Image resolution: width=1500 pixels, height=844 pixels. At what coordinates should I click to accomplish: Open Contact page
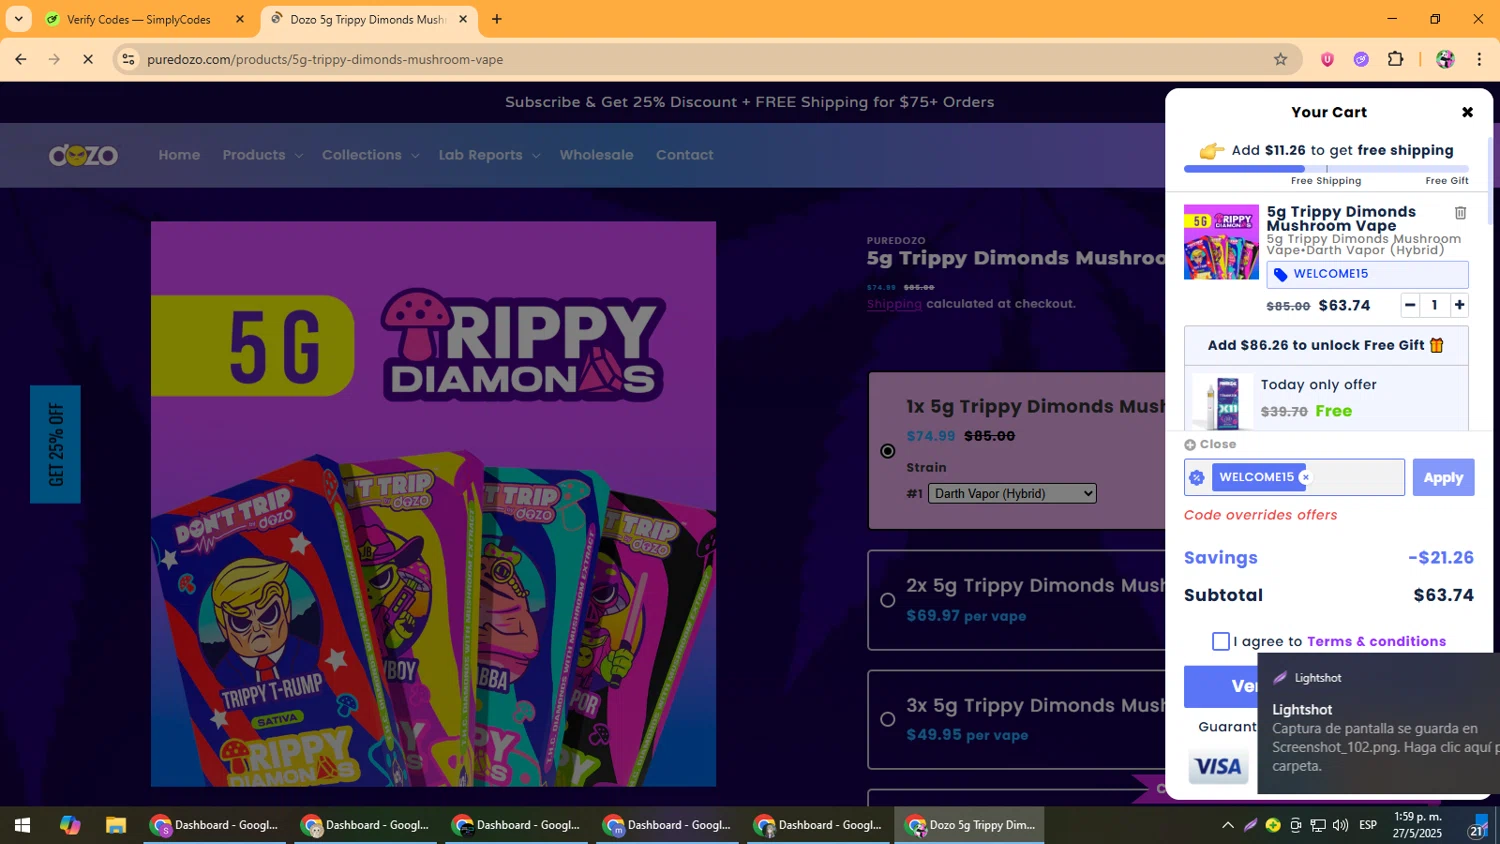tap(684, 155)
